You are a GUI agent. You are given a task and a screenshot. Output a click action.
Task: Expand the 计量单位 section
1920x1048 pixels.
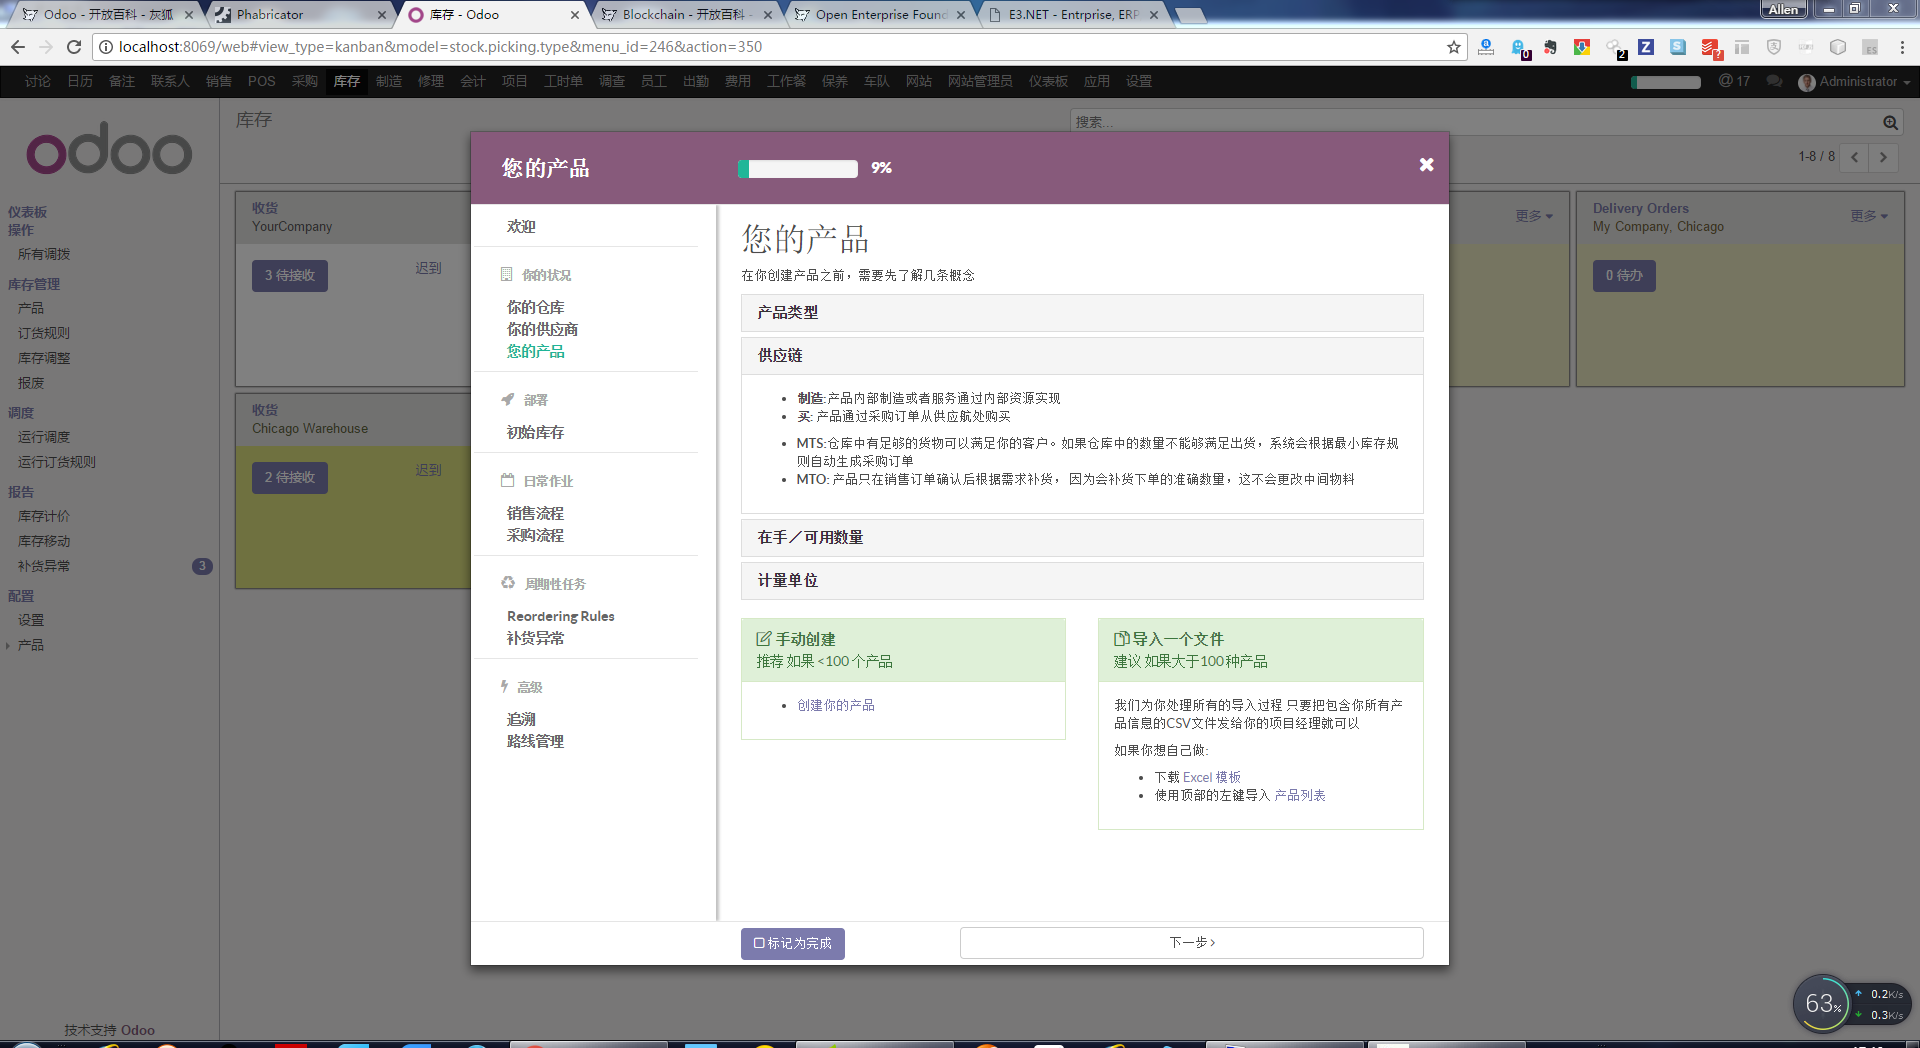pos(1081,581)
